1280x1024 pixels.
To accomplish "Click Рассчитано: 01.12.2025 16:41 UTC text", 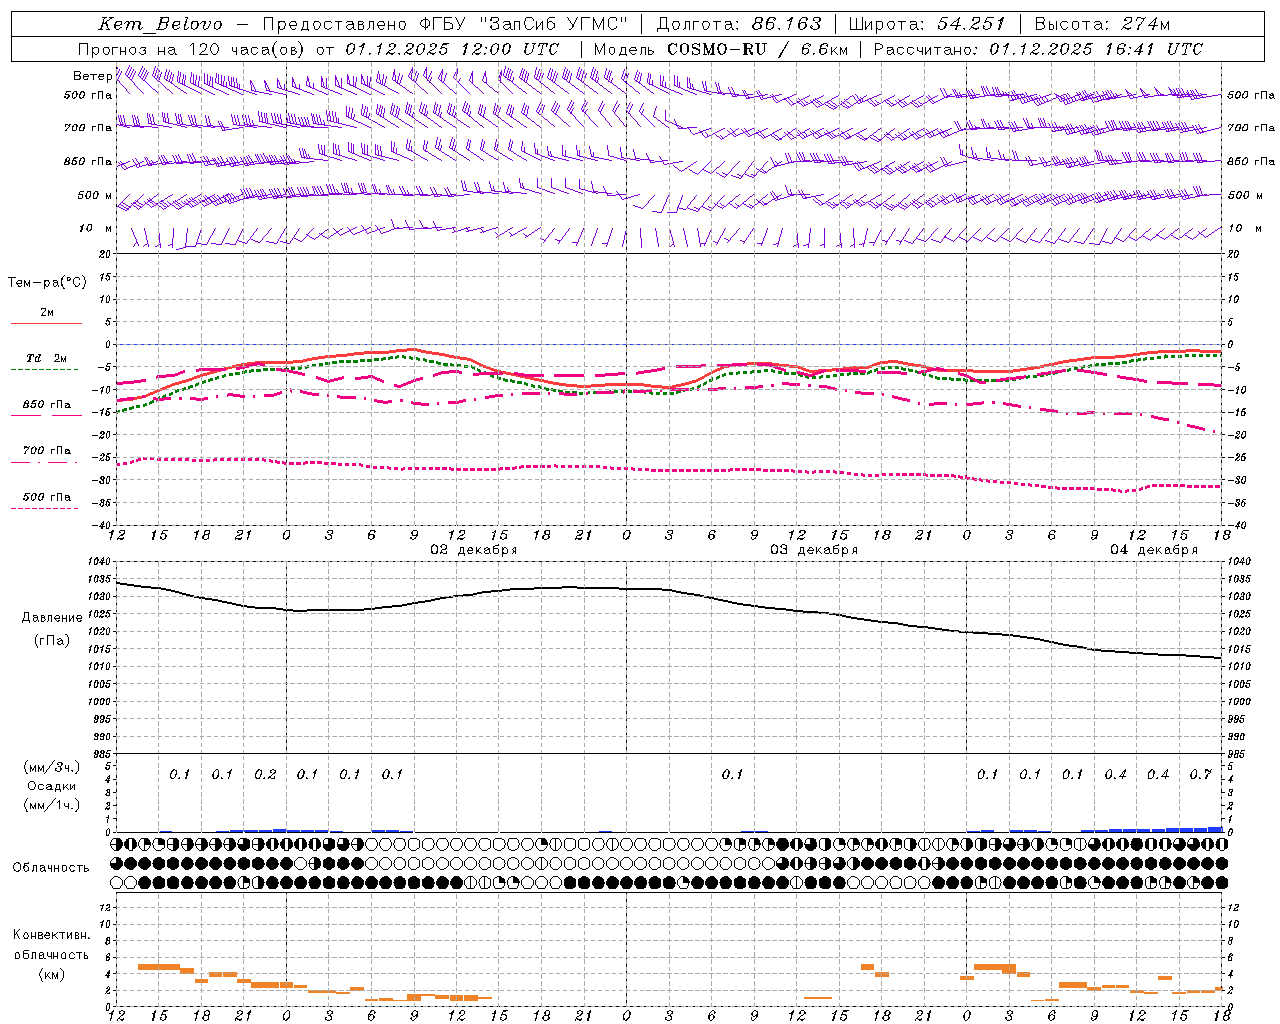I will 1037,49.
